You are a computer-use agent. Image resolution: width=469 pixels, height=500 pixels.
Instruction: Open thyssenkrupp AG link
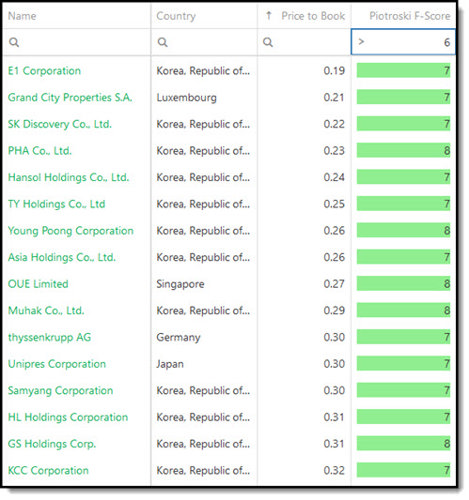coord(49,337)
